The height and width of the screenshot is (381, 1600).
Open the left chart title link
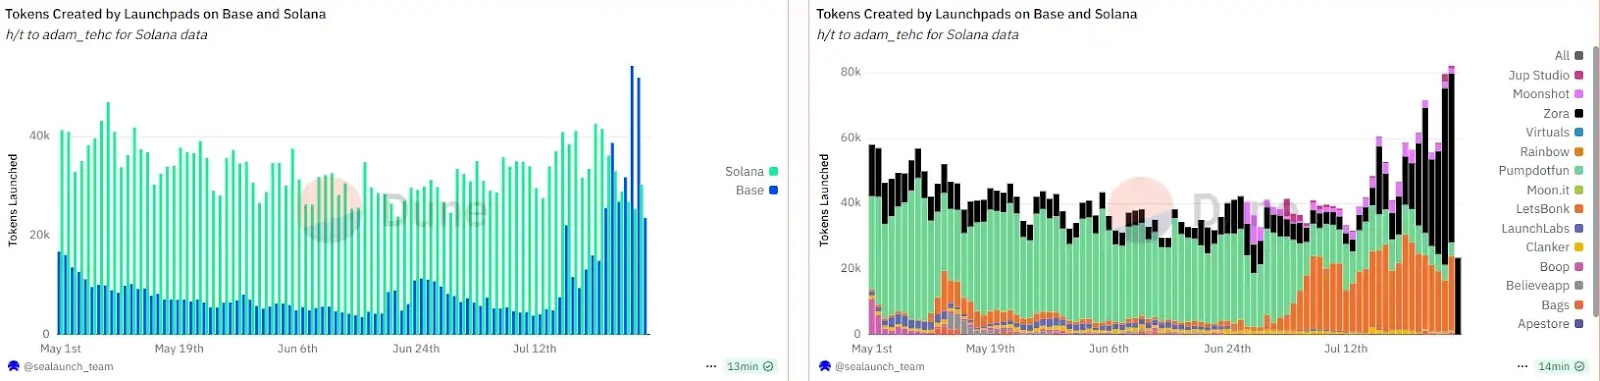tap(166, 14)
